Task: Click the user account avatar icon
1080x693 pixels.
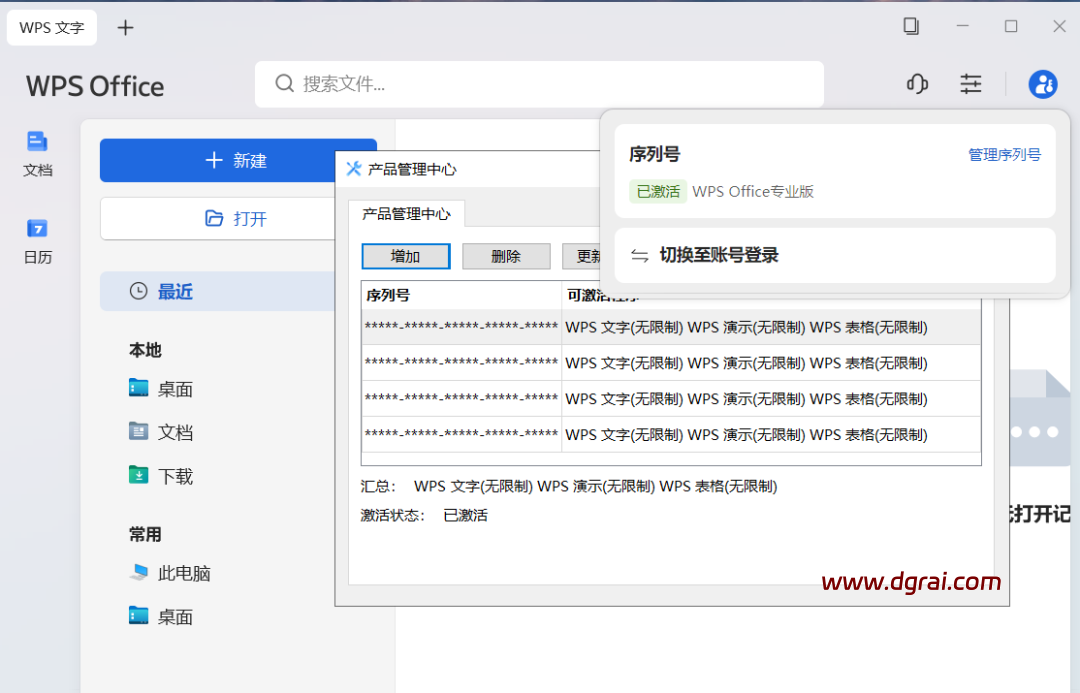Action: tap(1042, 84)
